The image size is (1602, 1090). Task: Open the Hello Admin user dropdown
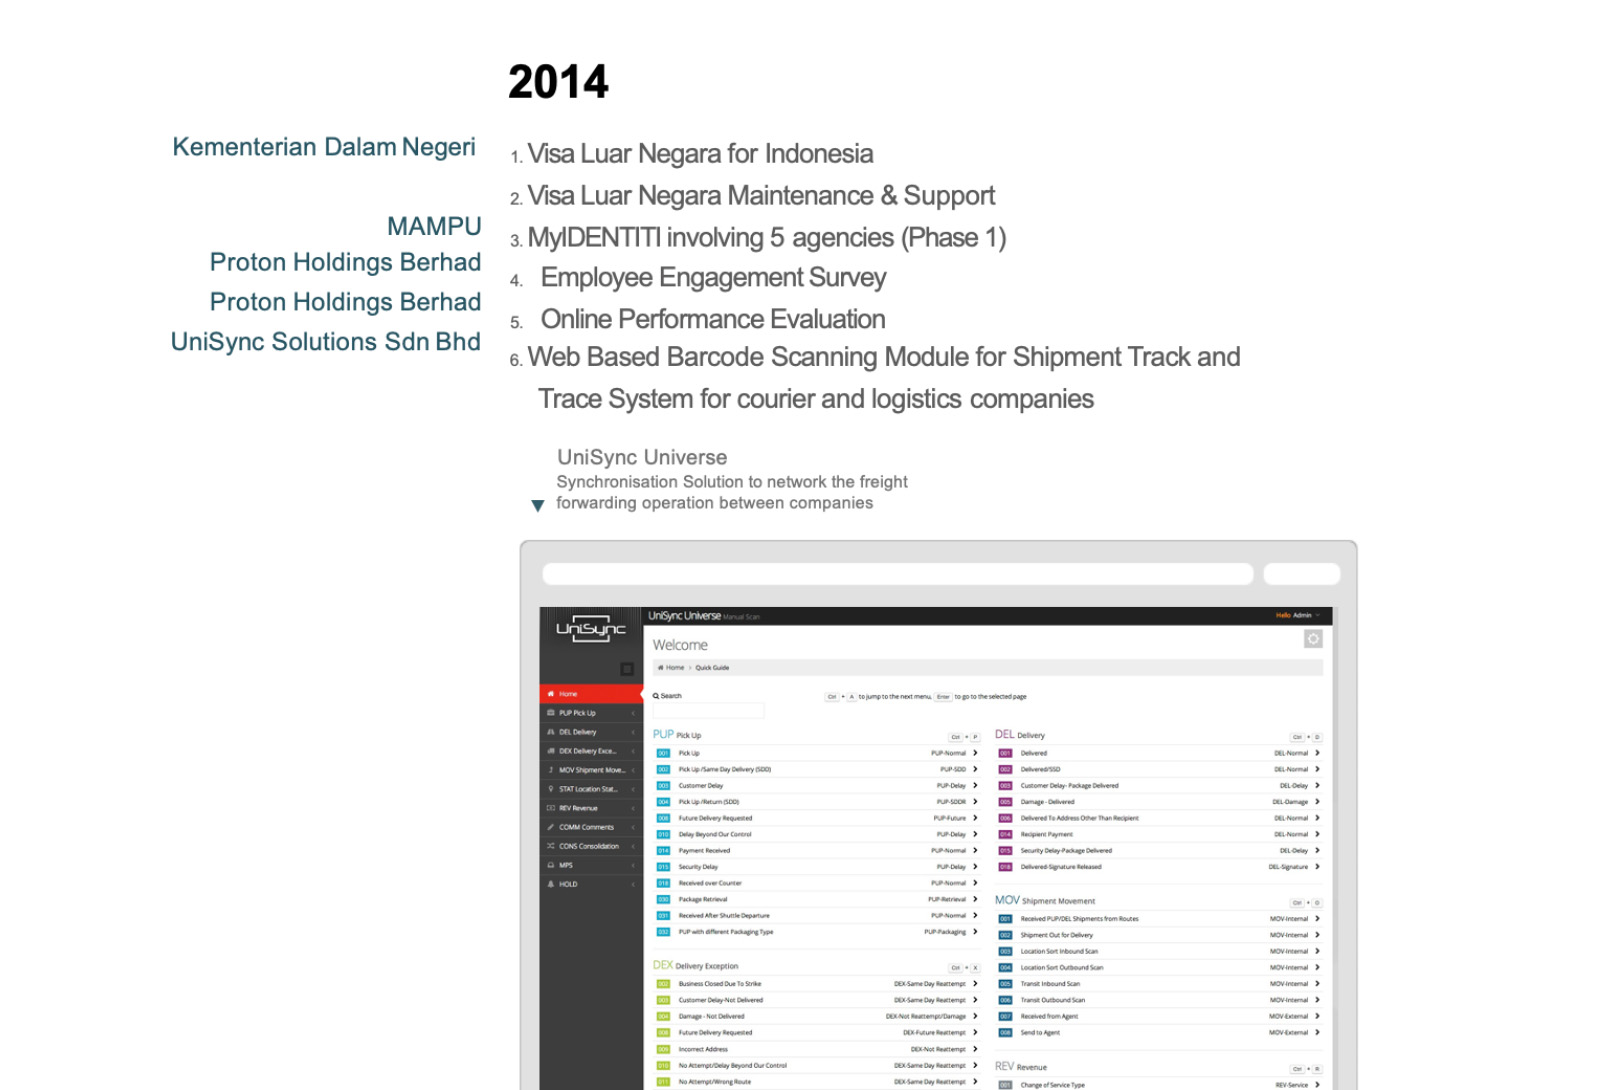[x=1298, y=616]
